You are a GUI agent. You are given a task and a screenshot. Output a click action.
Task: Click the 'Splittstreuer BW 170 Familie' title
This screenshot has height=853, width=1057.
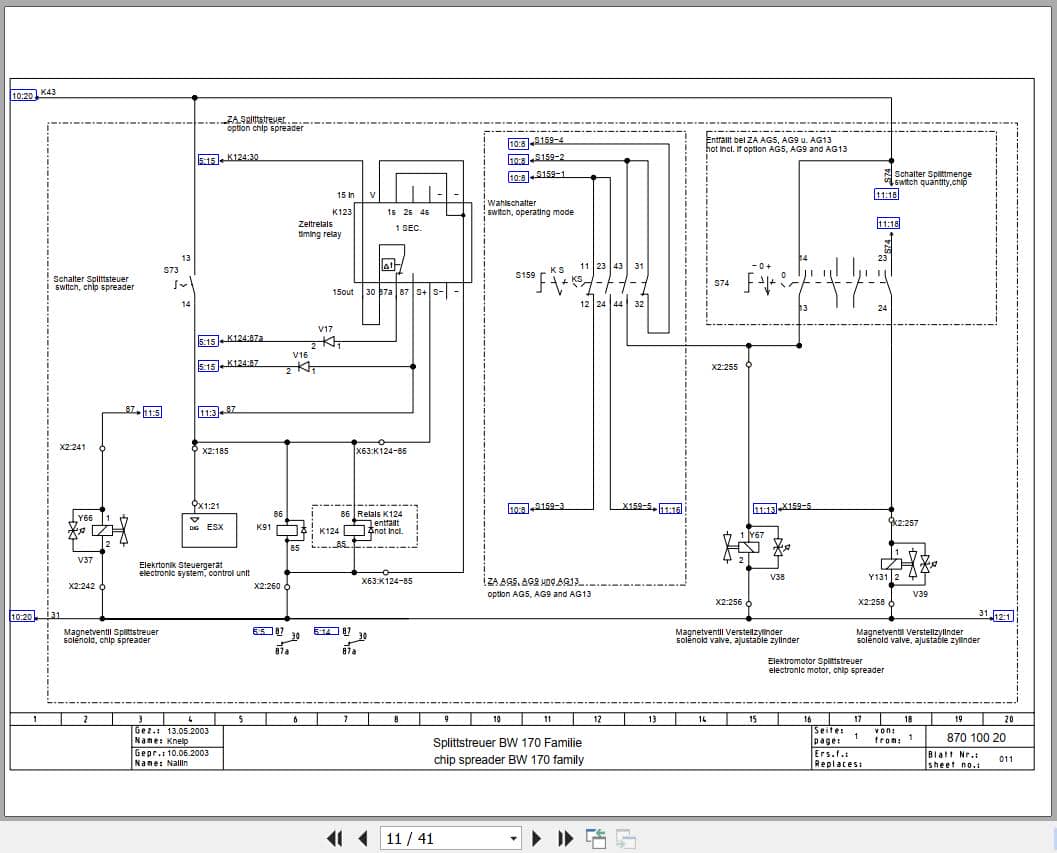(507, 742)
